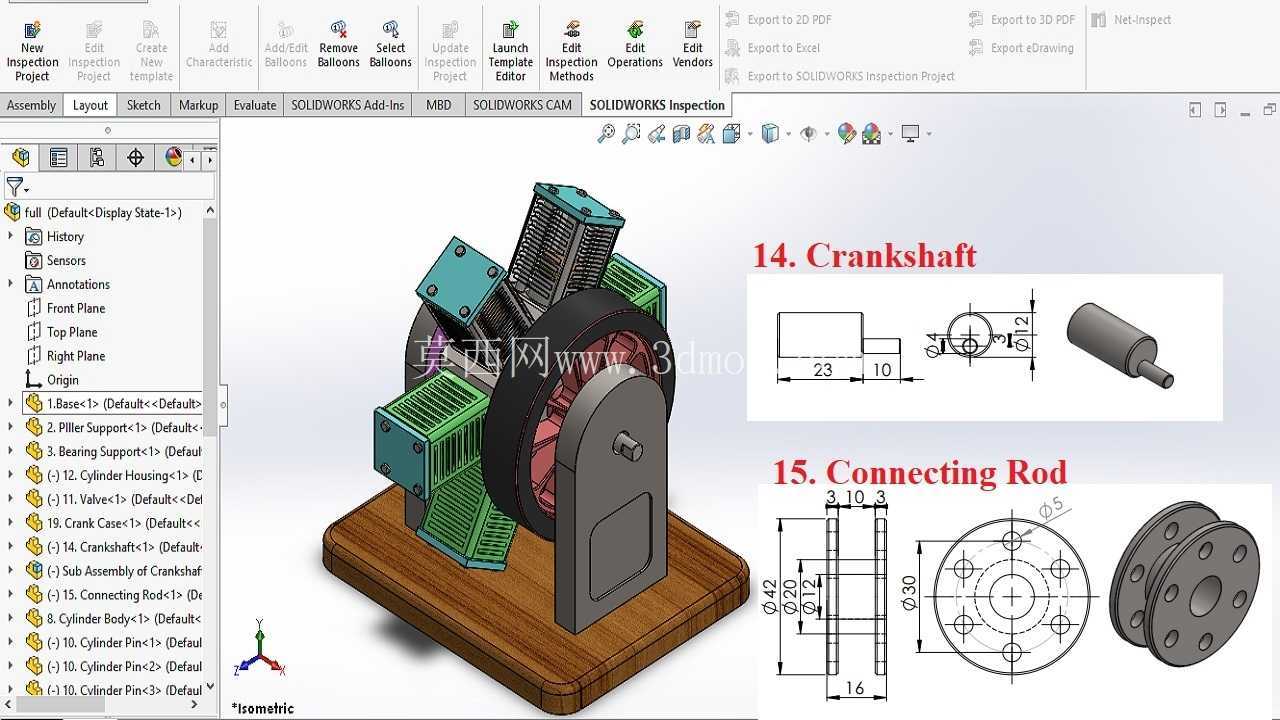The image size is (1280, 720).
Task: Open View Settings dropdown arrow
Action: [929, 134]
